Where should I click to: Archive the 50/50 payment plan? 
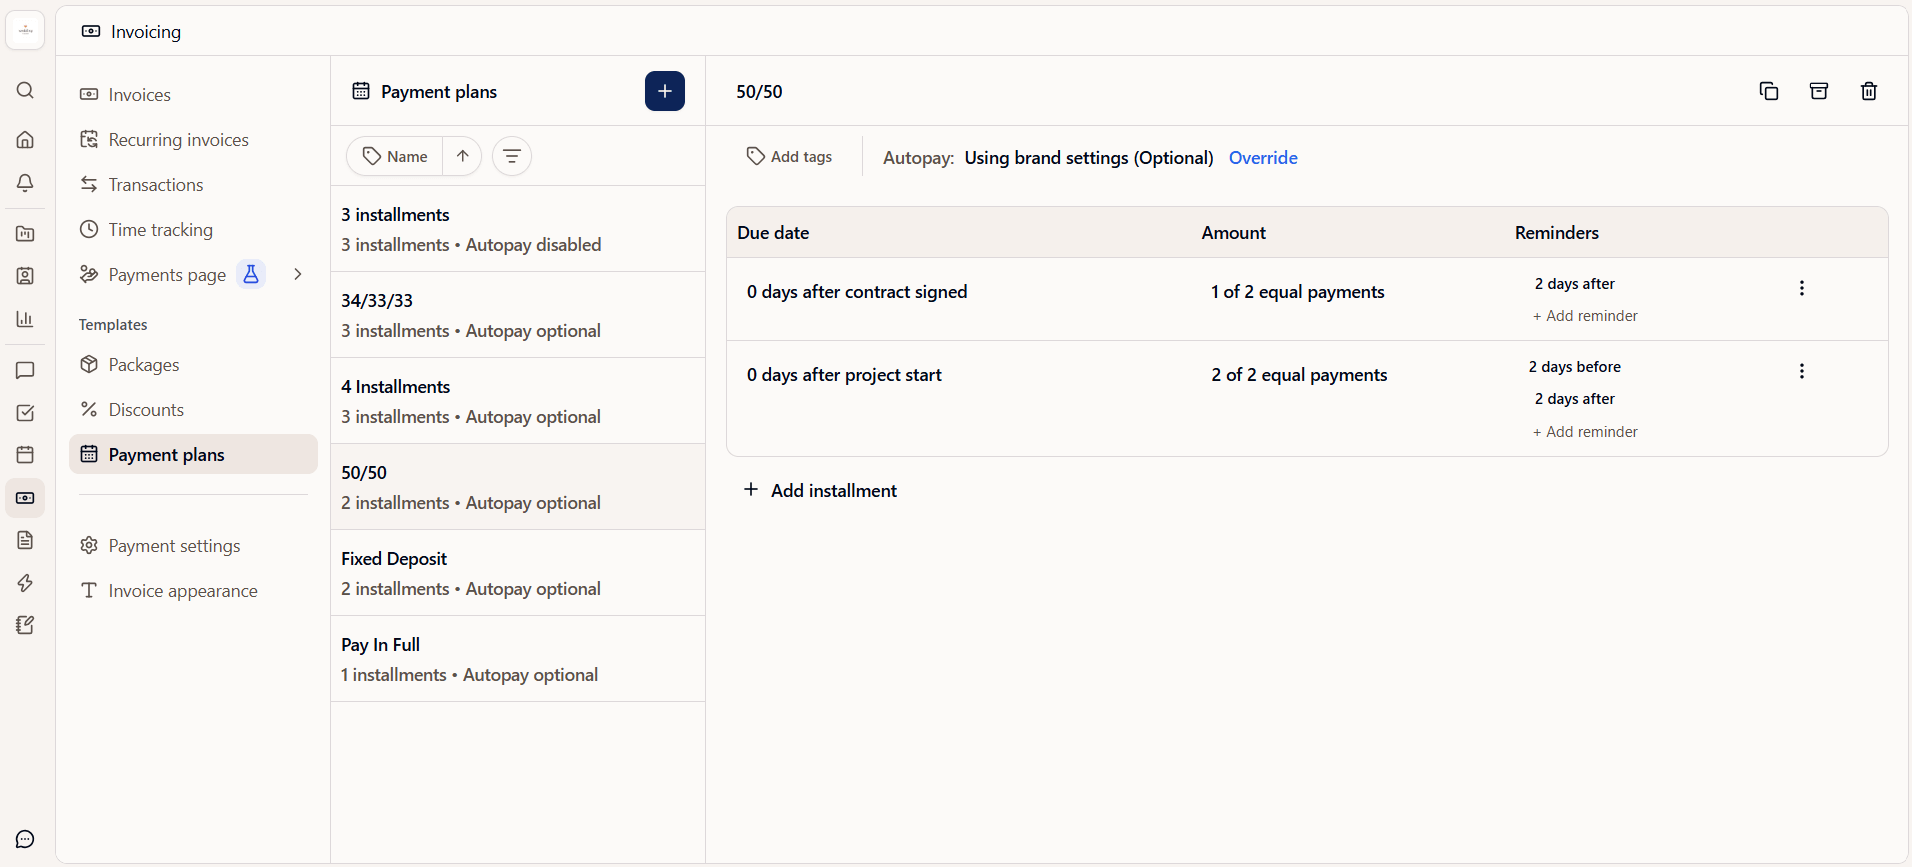click(1819, 91)
